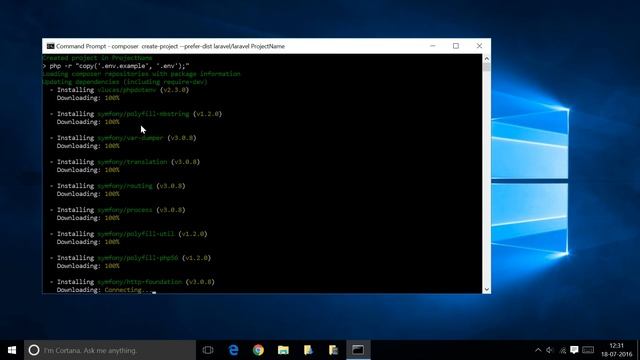Click the Cortana search box
Image resolution: width=640 pixels, height=360 pixels.
(110, 350)
